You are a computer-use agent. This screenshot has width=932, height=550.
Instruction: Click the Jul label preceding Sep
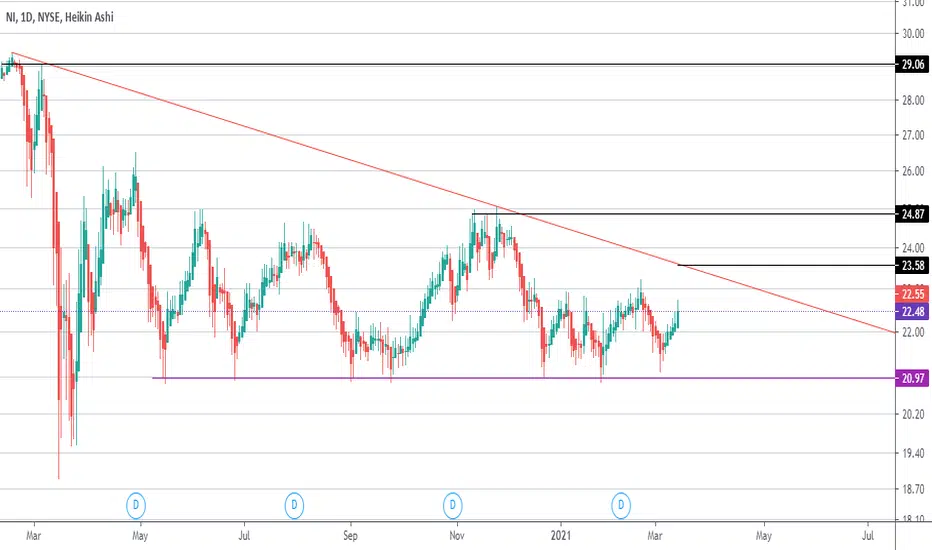(x=244, y=536)
